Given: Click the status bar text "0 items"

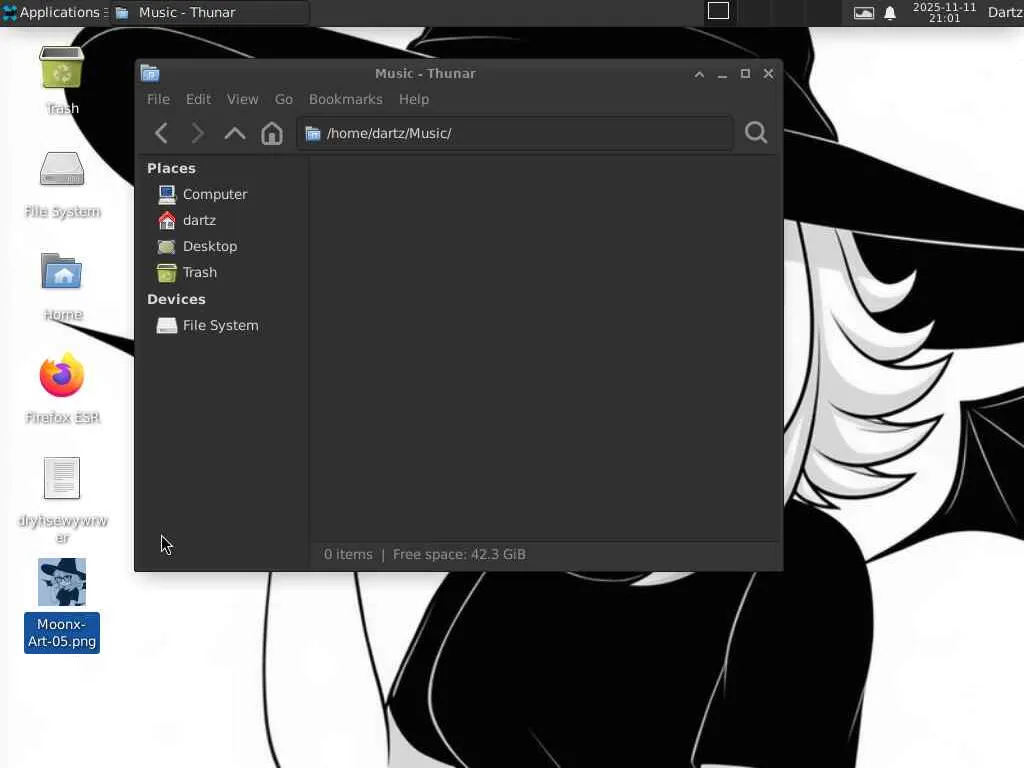Looking at the screenshot, I should (x=348, y=554).
